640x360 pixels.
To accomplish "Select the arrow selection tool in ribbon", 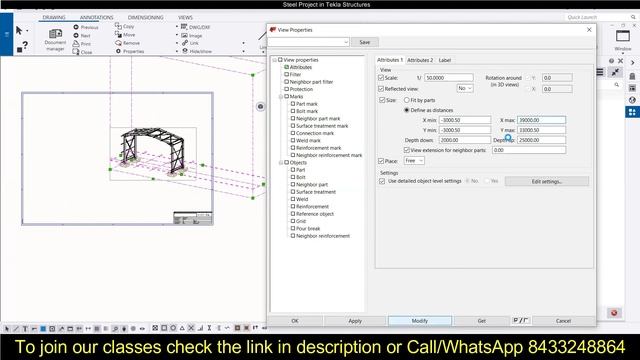I will coord(19,30).
